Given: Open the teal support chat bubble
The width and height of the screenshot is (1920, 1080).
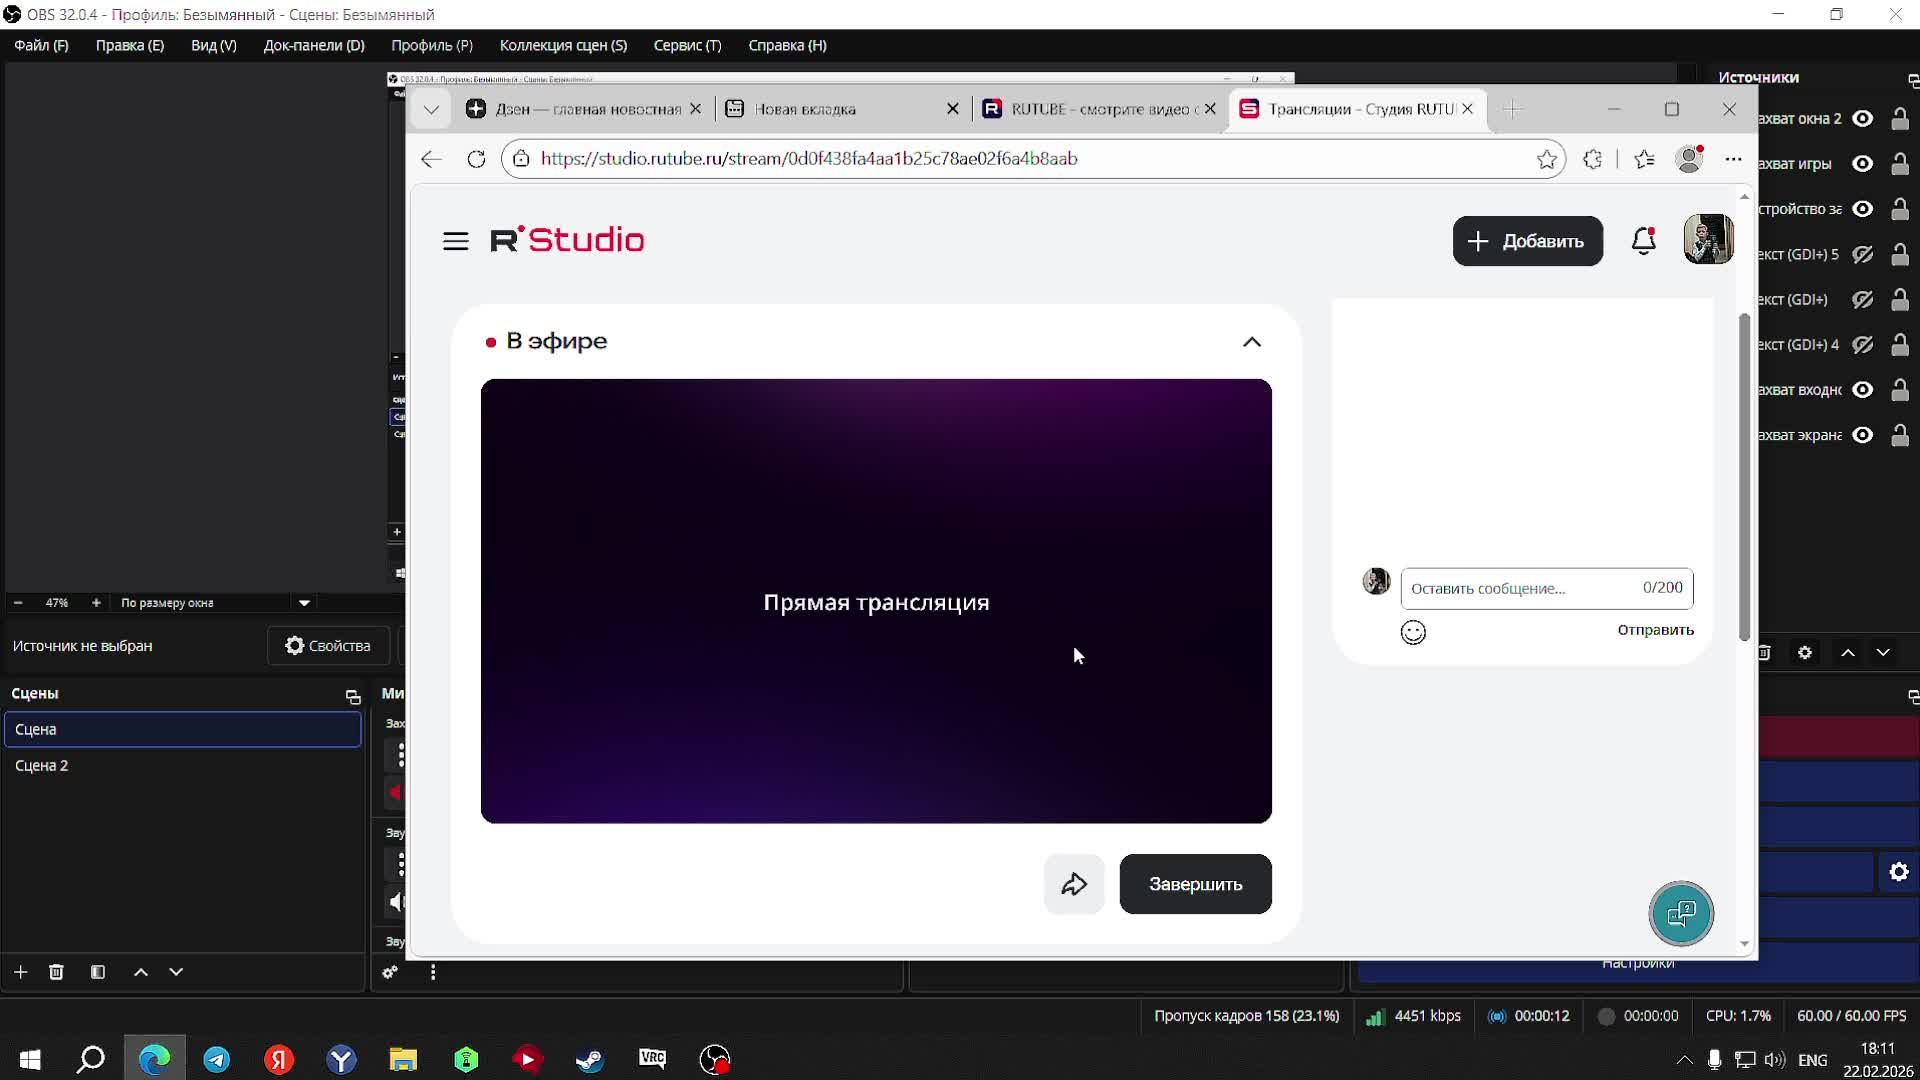Looking at the screenshot, I should [1681, 913].
